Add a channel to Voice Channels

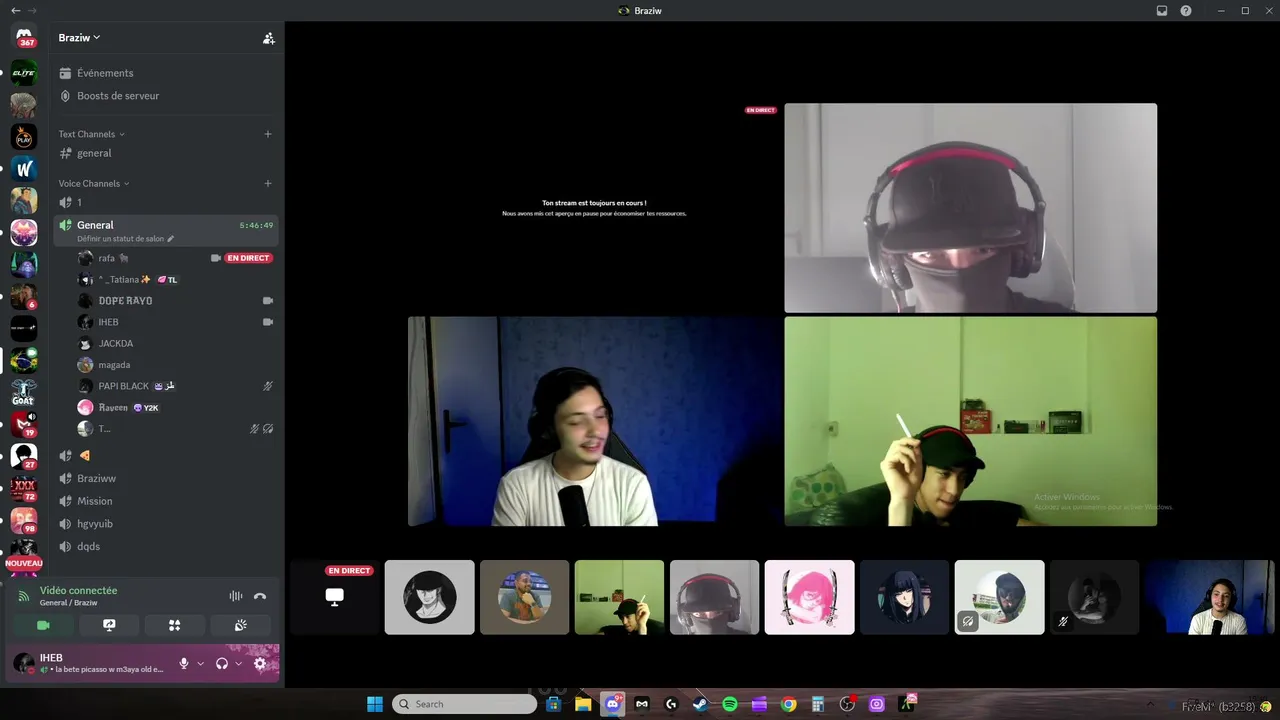tap(268, 183)
